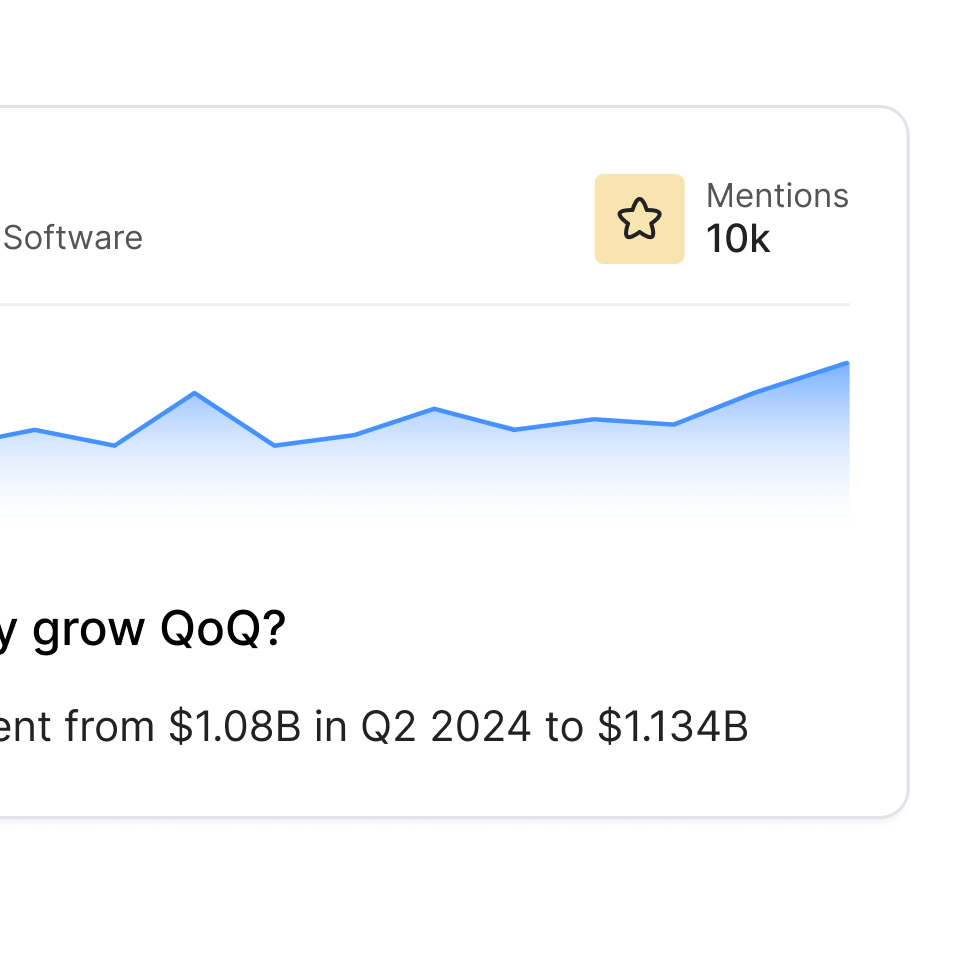
Task: Select the final rightmost point of the chart line
Action: (x=847, y=363)
